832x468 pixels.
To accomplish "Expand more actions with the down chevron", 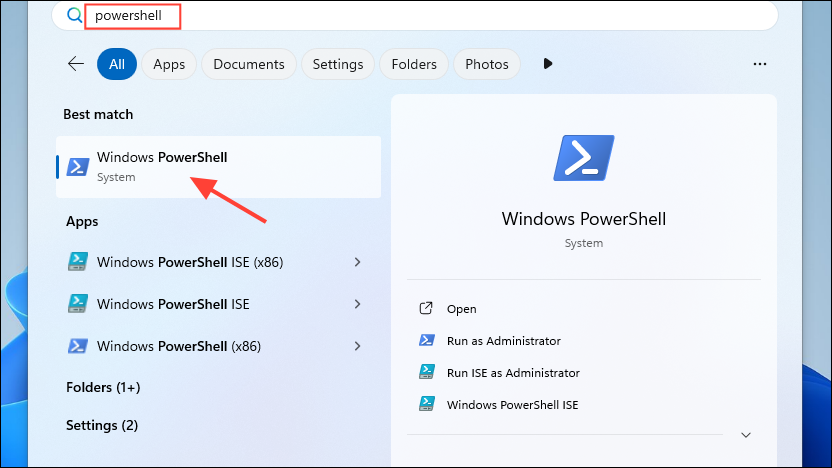I will tap(746, 435).
